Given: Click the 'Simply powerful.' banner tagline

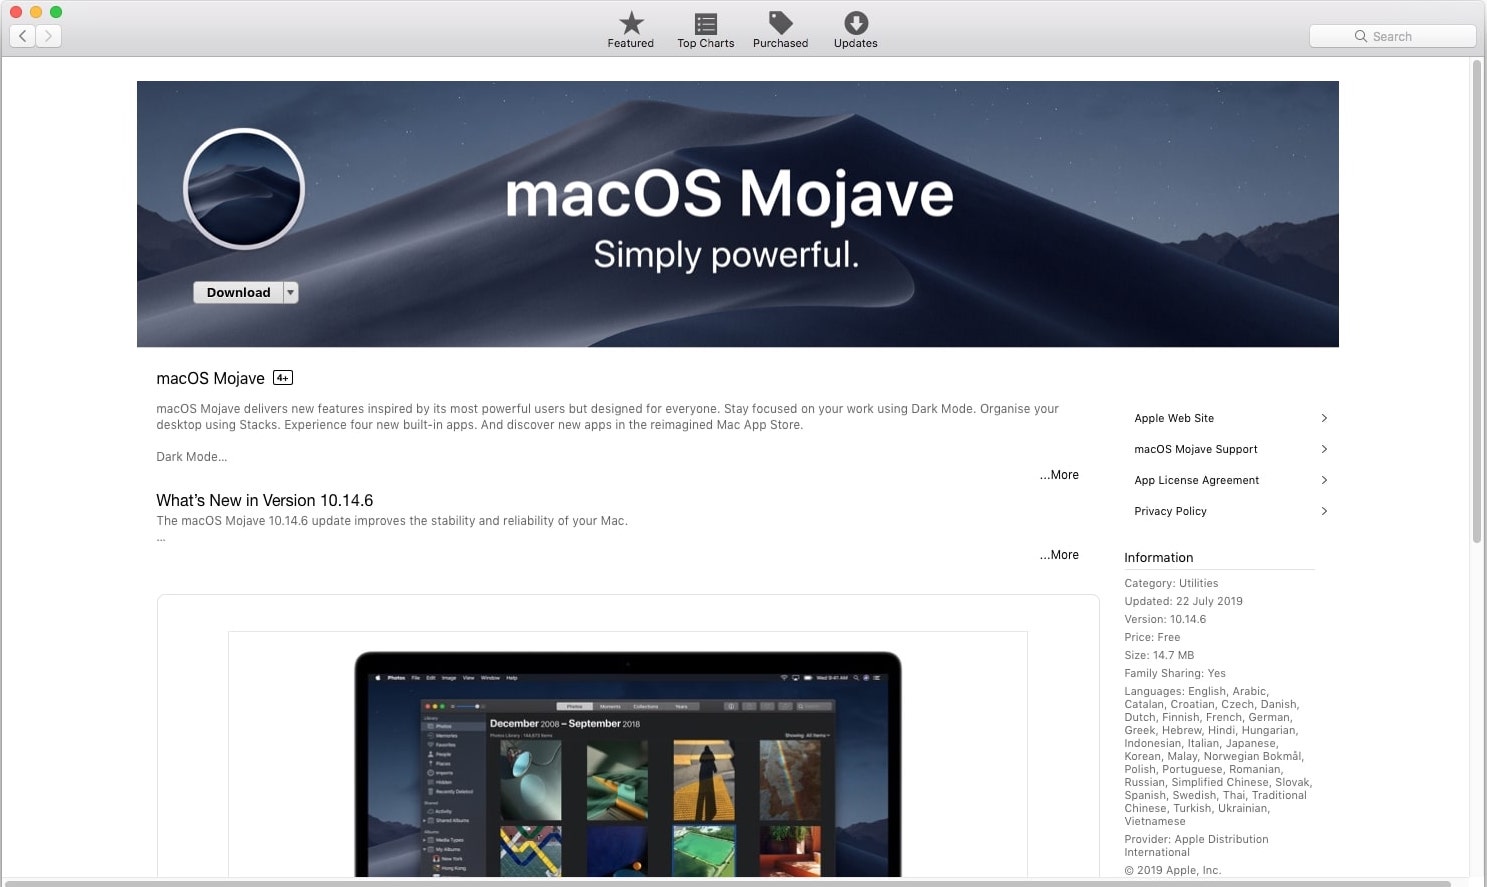Looking at the screenshot, I should (726, 254).
